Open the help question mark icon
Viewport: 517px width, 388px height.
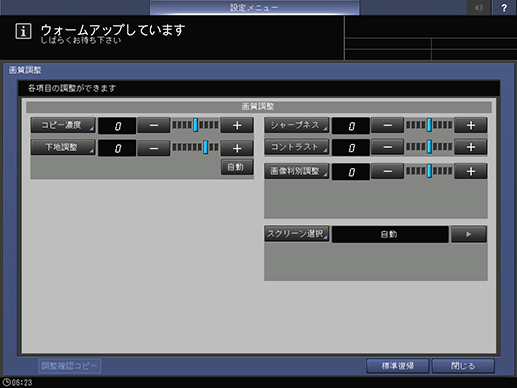[x=504, y=7]
